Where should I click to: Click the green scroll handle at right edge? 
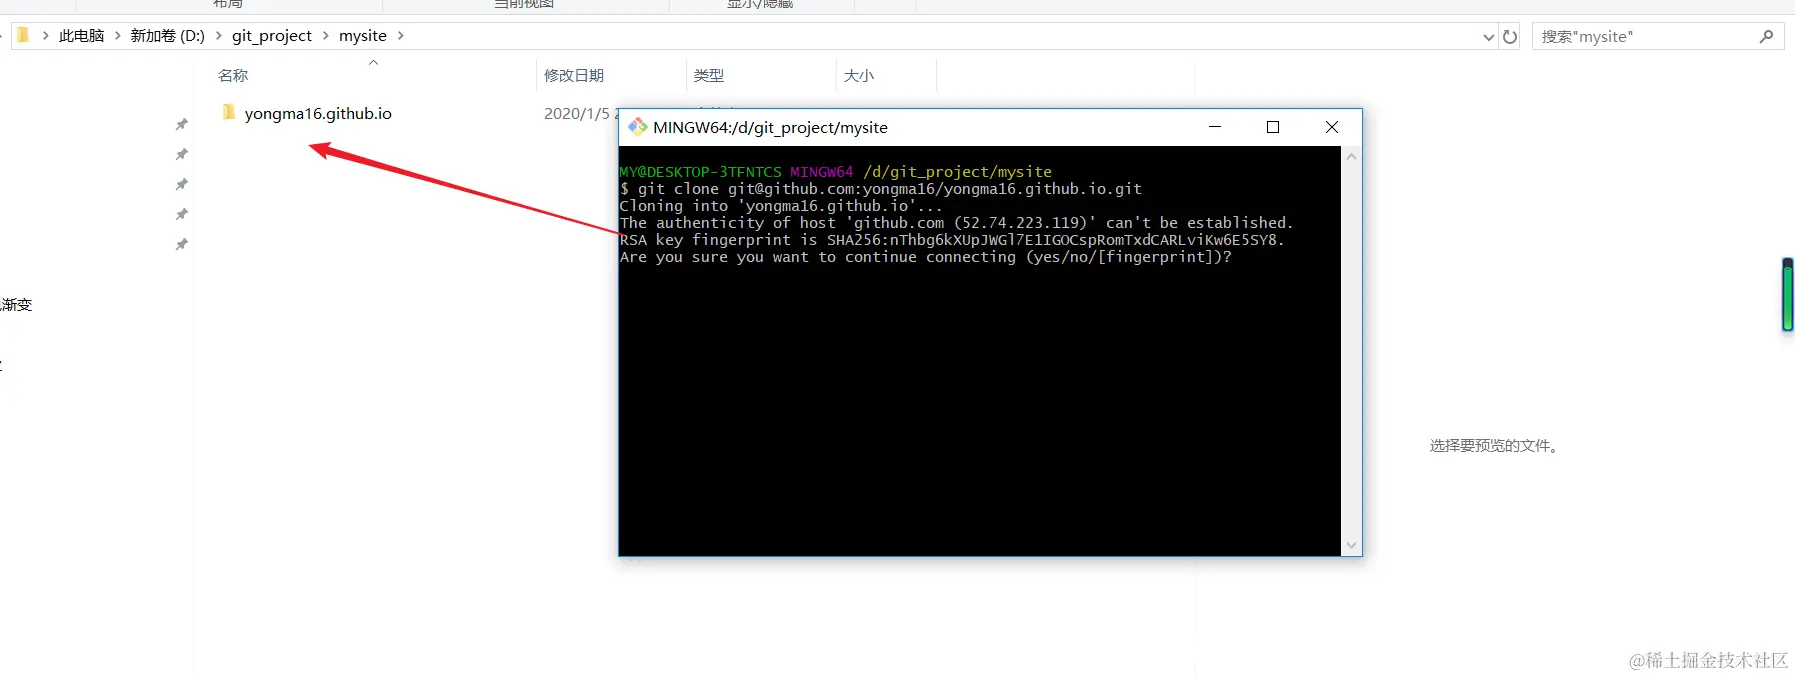click(1788, 295)
